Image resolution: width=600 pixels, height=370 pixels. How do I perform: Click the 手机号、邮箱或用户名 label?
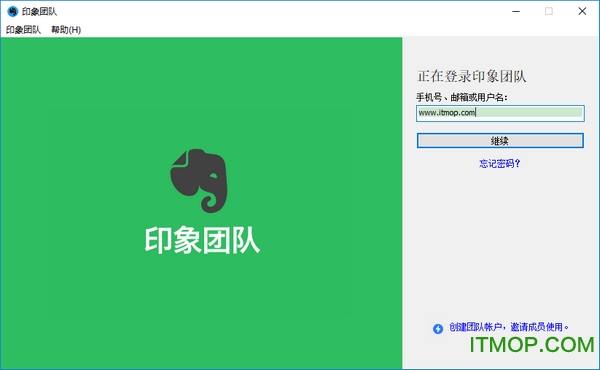pyautogui.click(x=461, y=97)
